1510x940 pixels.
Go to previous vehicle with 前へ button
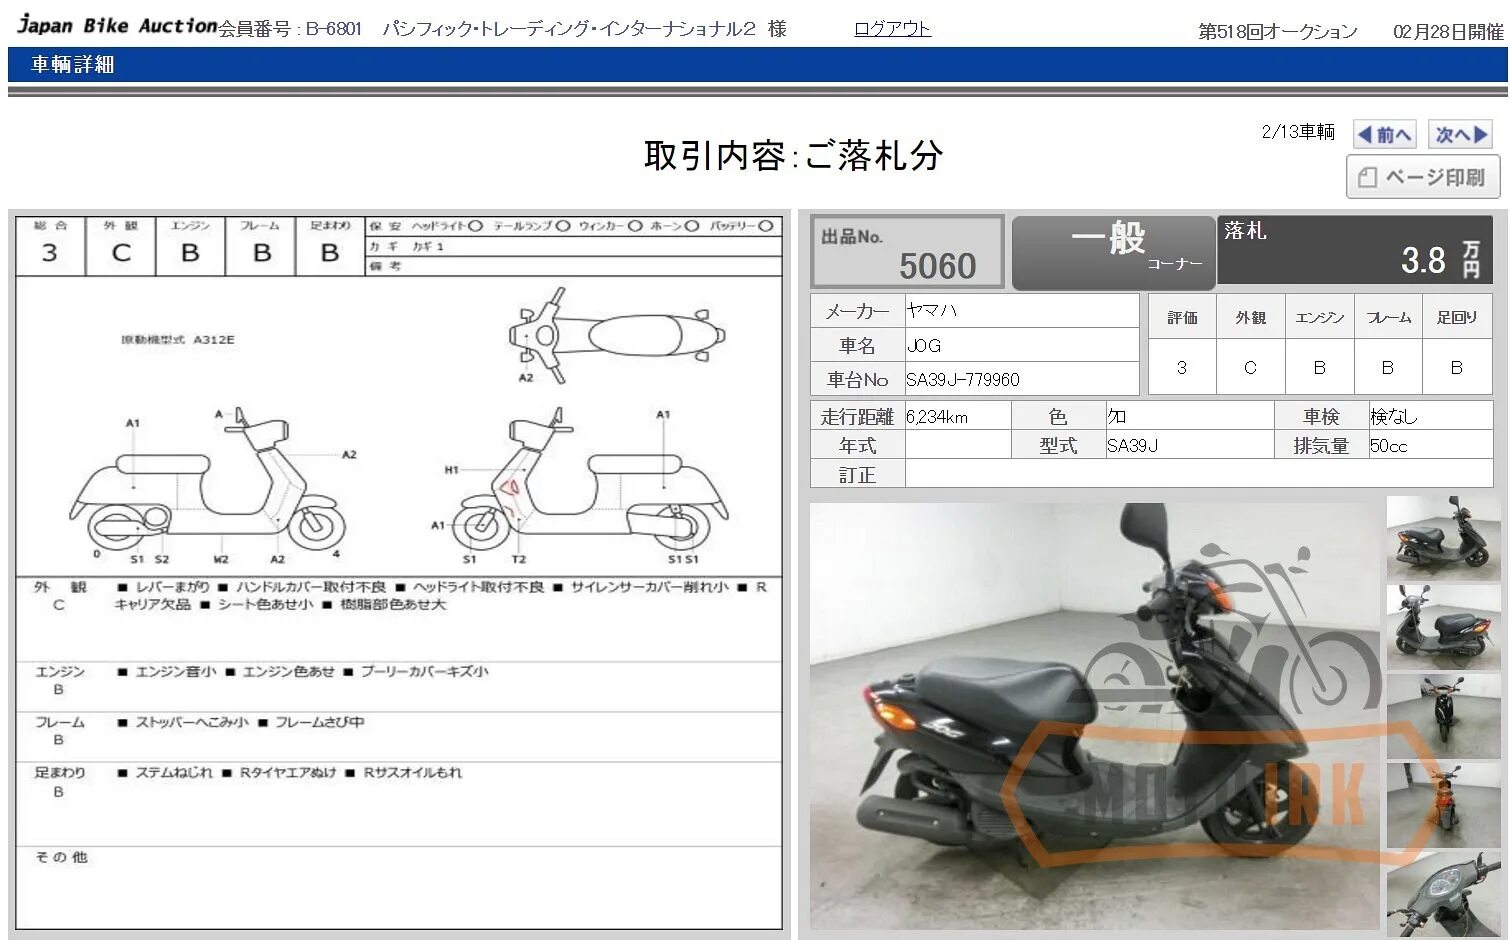click(x=1385, y=134)
